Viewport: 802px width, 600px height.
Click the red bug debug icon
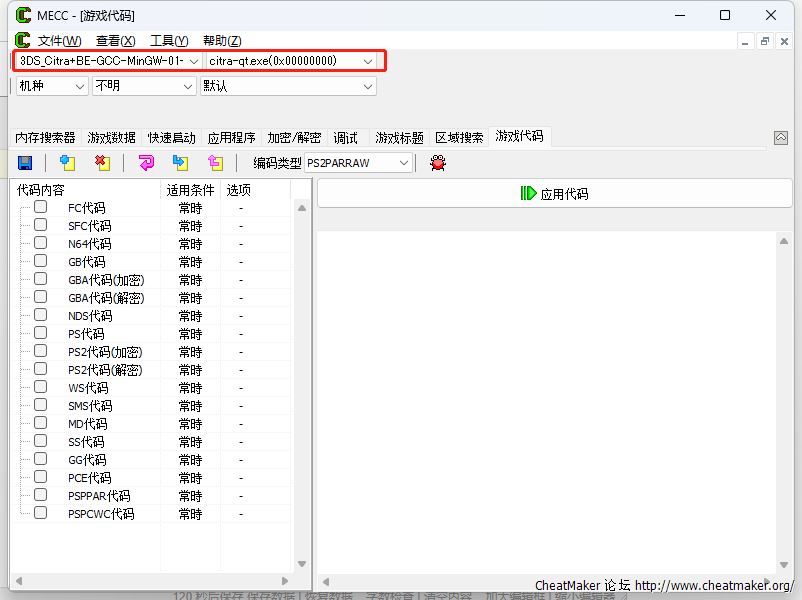(x=437, y=163)
